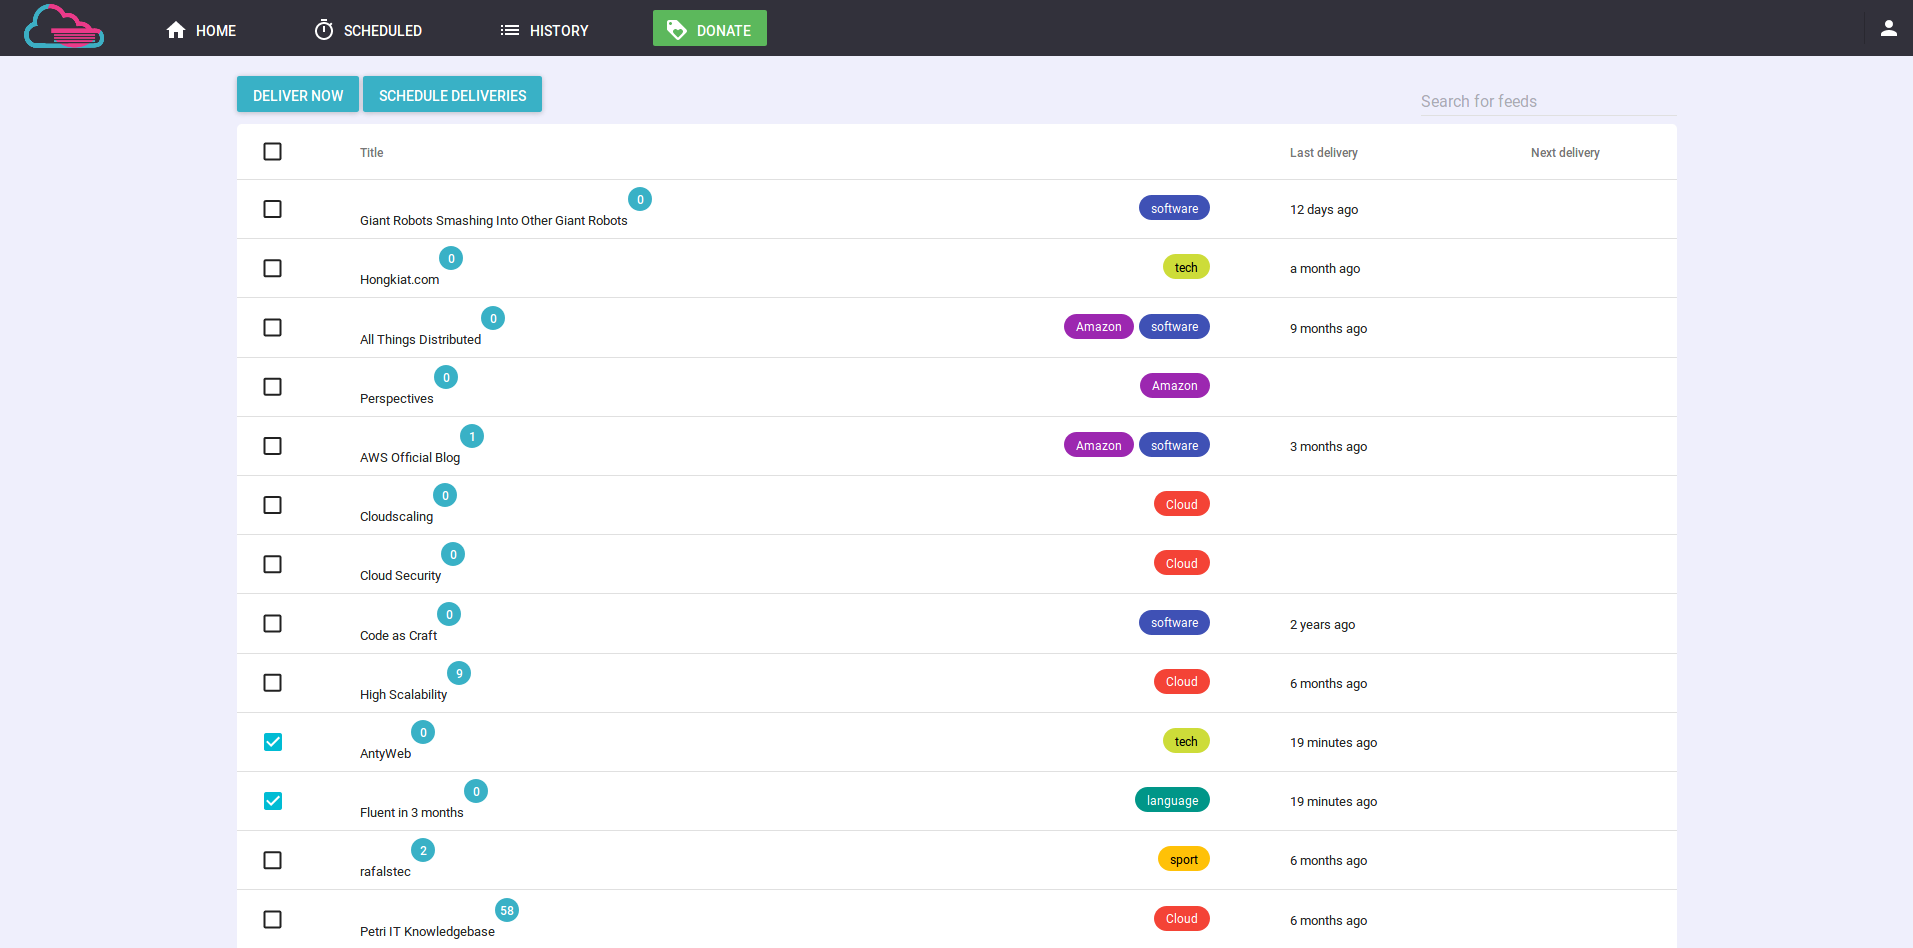This screenshot has width=1913, height=948.
Task: Click badge 0 on Fluent in 3 months
Action: pos(476,791)
